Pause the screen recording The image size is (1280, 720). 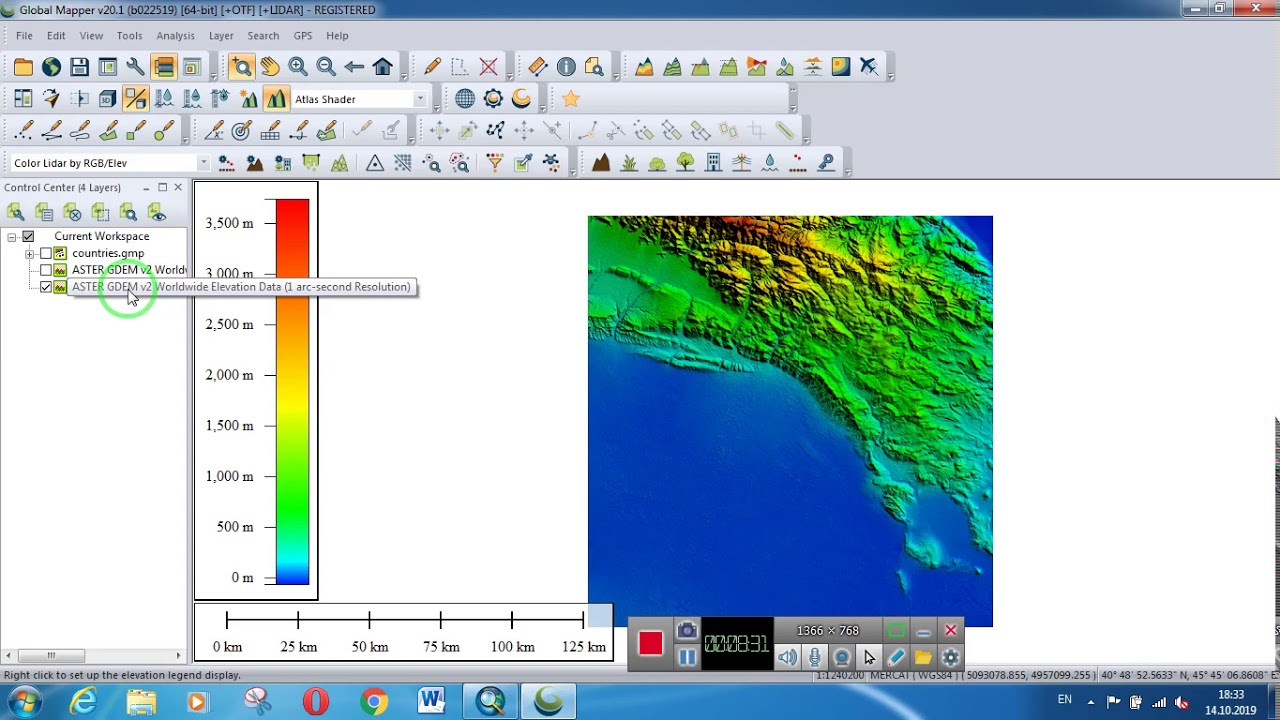686,657
